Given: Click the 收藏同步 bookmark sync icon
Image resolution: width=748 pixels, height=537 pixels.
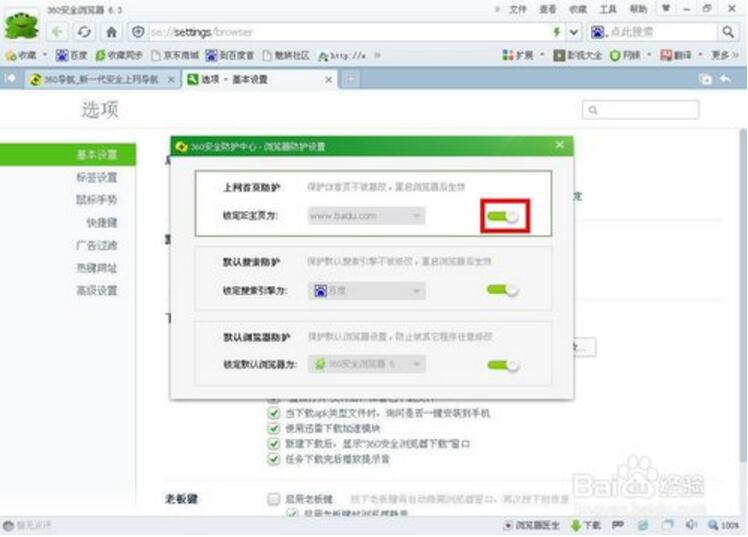Looking at the screenshot, I should pyautogui.click(x=119, y=55).
